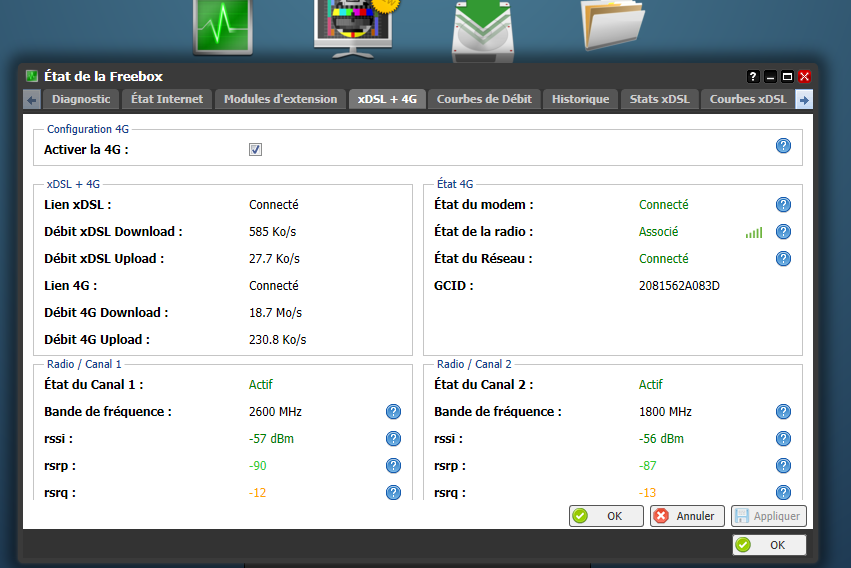
Task: Click the radio signal strength bars indicator
Action: point(753,233)
